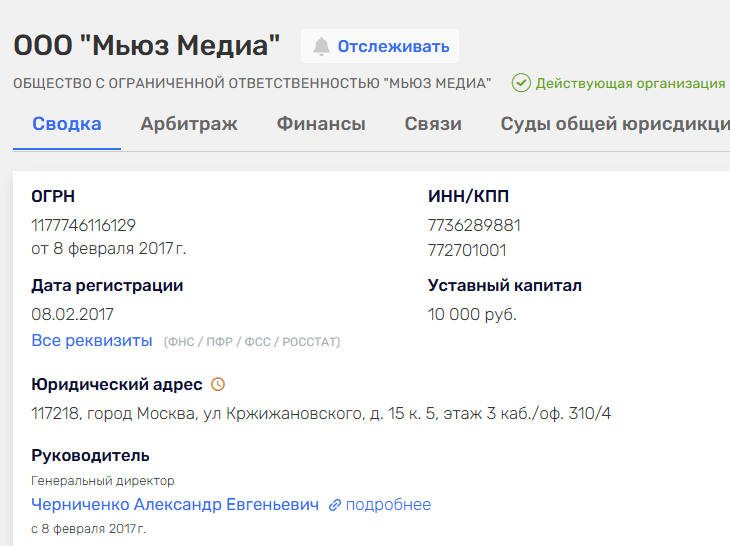This screenshot has height=546, width=730.
Task: Click the capital value 10 000 руб.
Action: [x=472, y=315]
